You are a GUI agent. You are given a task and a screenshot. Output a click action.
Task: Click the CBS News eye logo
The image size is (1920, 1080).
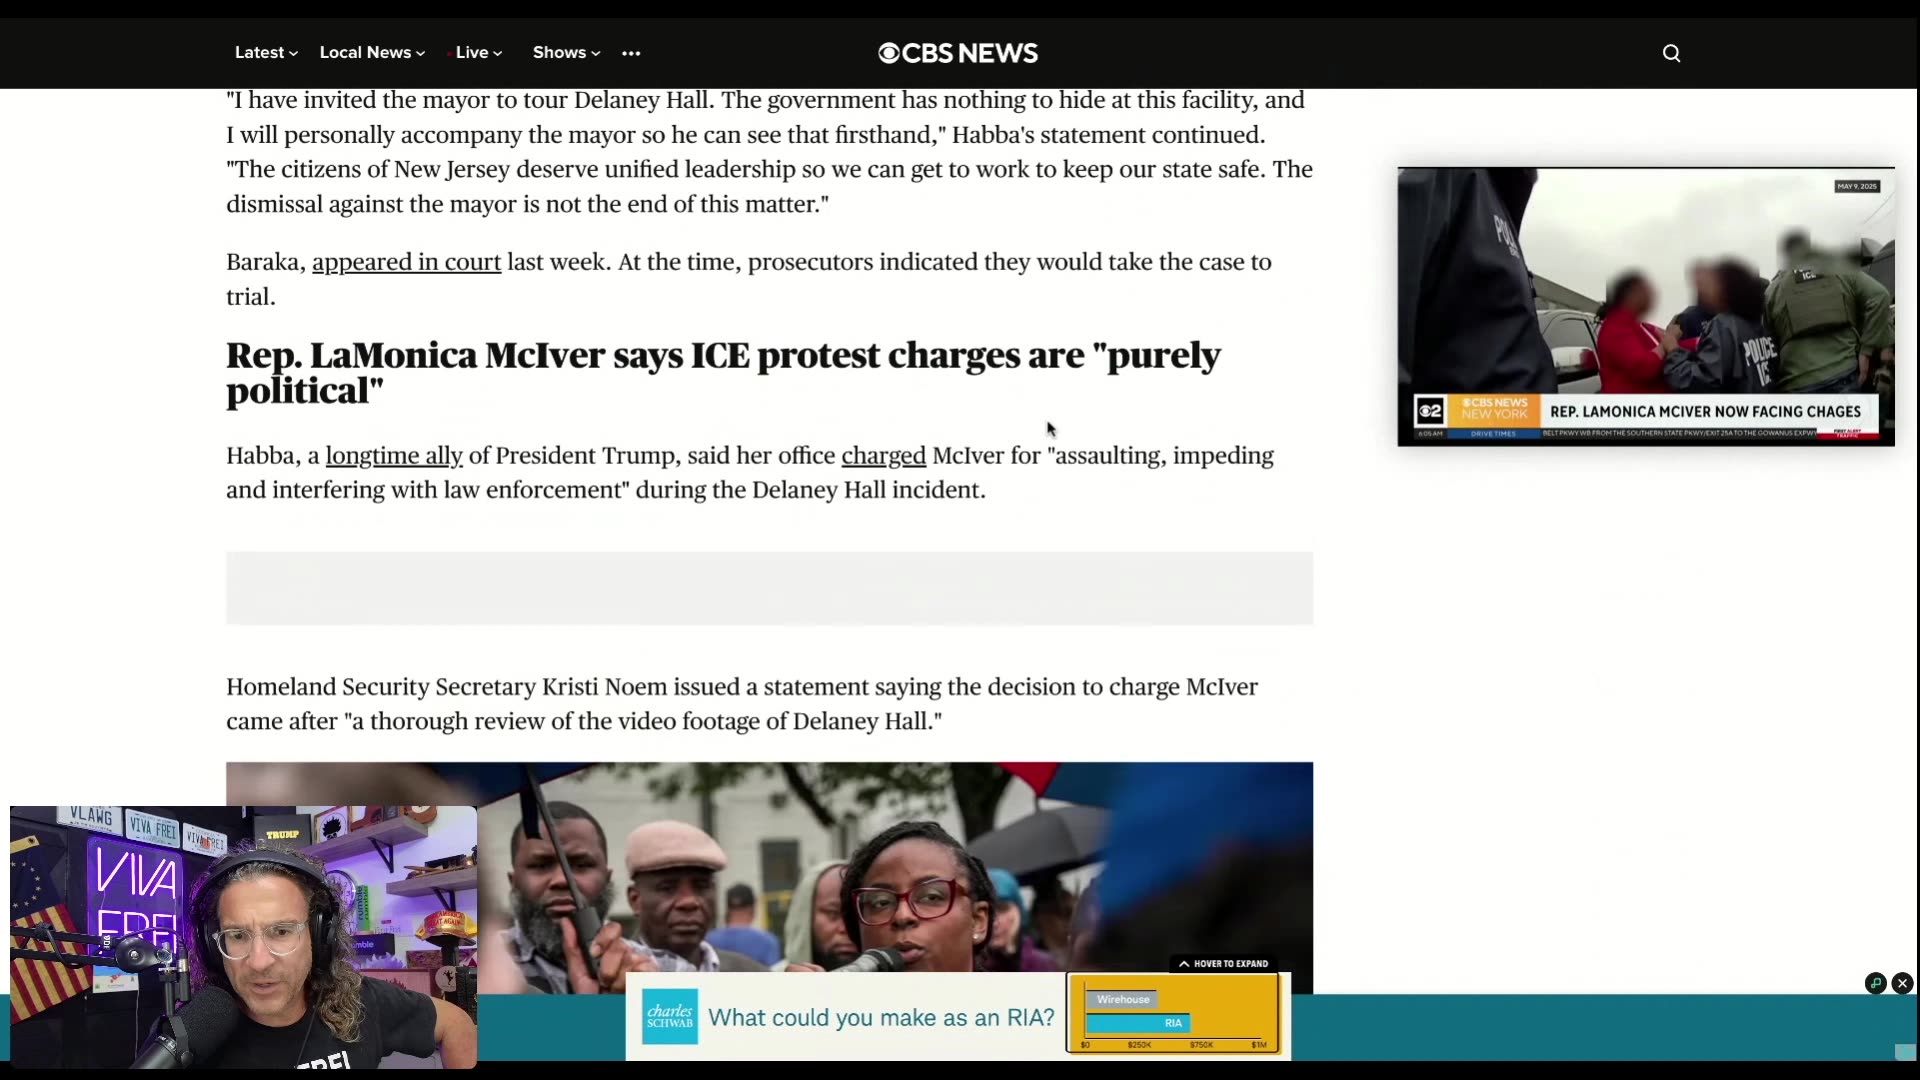tap(888, 53)
